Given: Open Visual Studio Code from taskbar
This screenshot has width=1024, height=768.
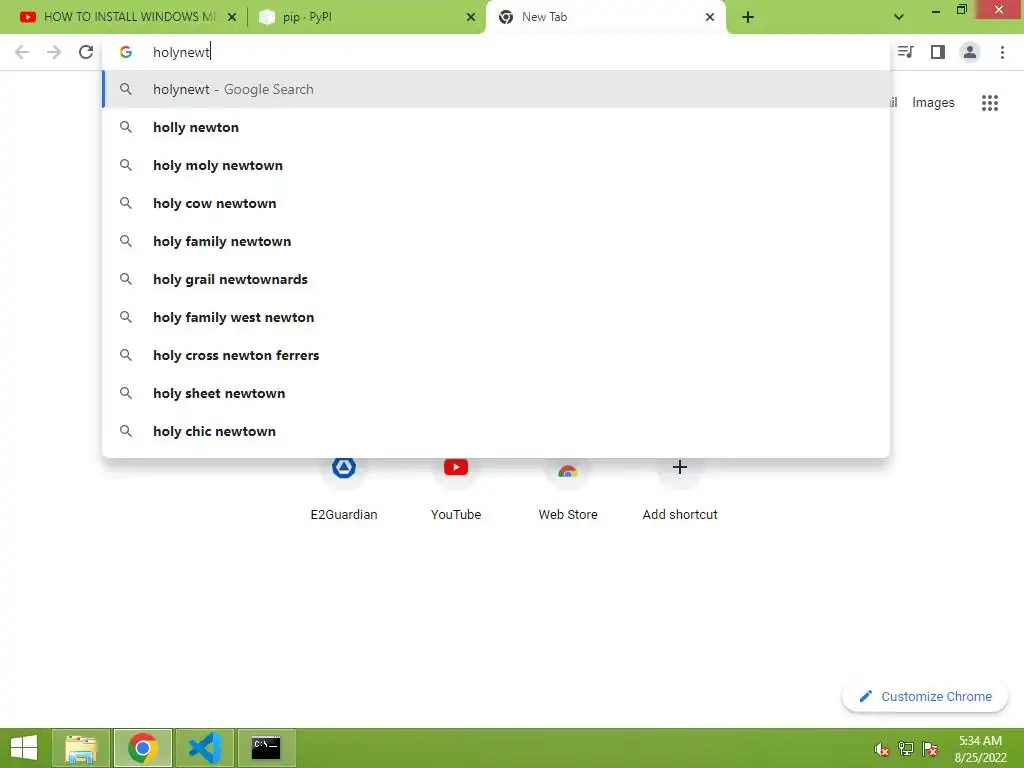Looking at the screenshot, I should [x=204, y=748].
